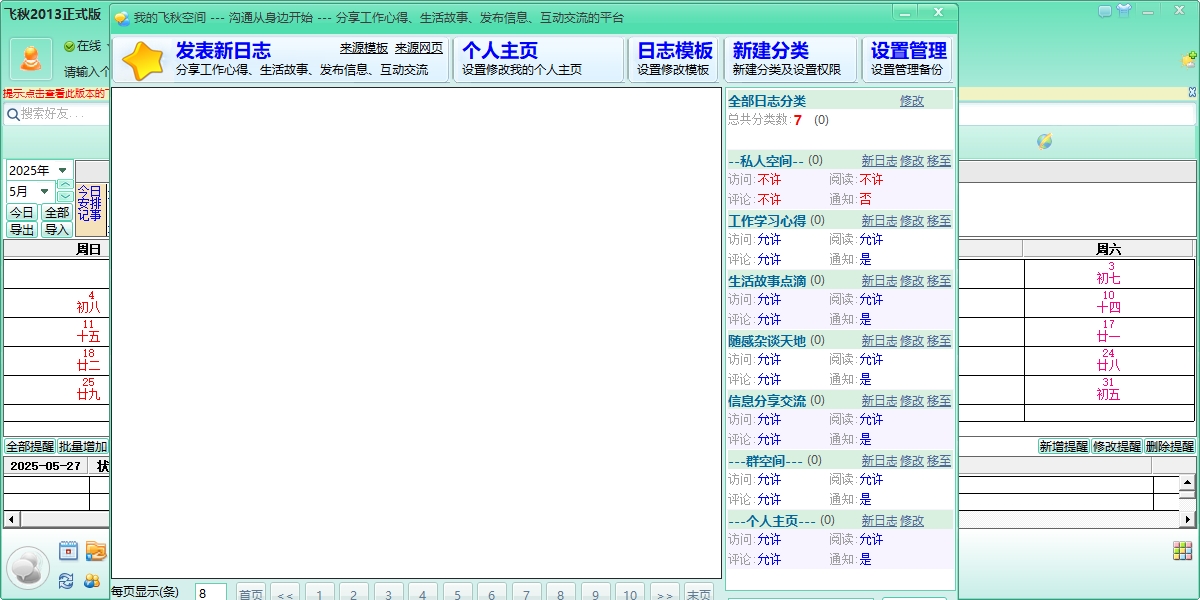Screen dimensions: 1200x600
Task: Click the 全部提醒 button
Action: coord(30,446)
